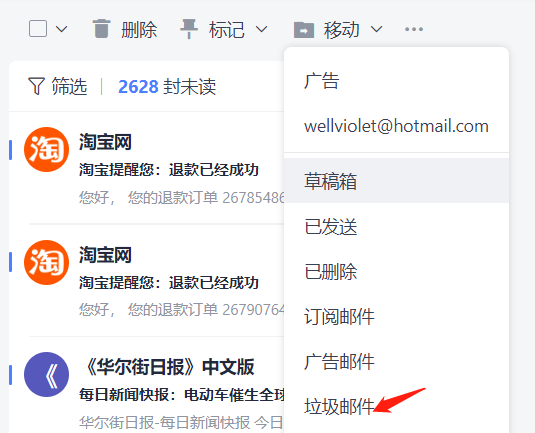
Task: Click second 淘宝网 orange avatar icon
Action: [46, 262]
